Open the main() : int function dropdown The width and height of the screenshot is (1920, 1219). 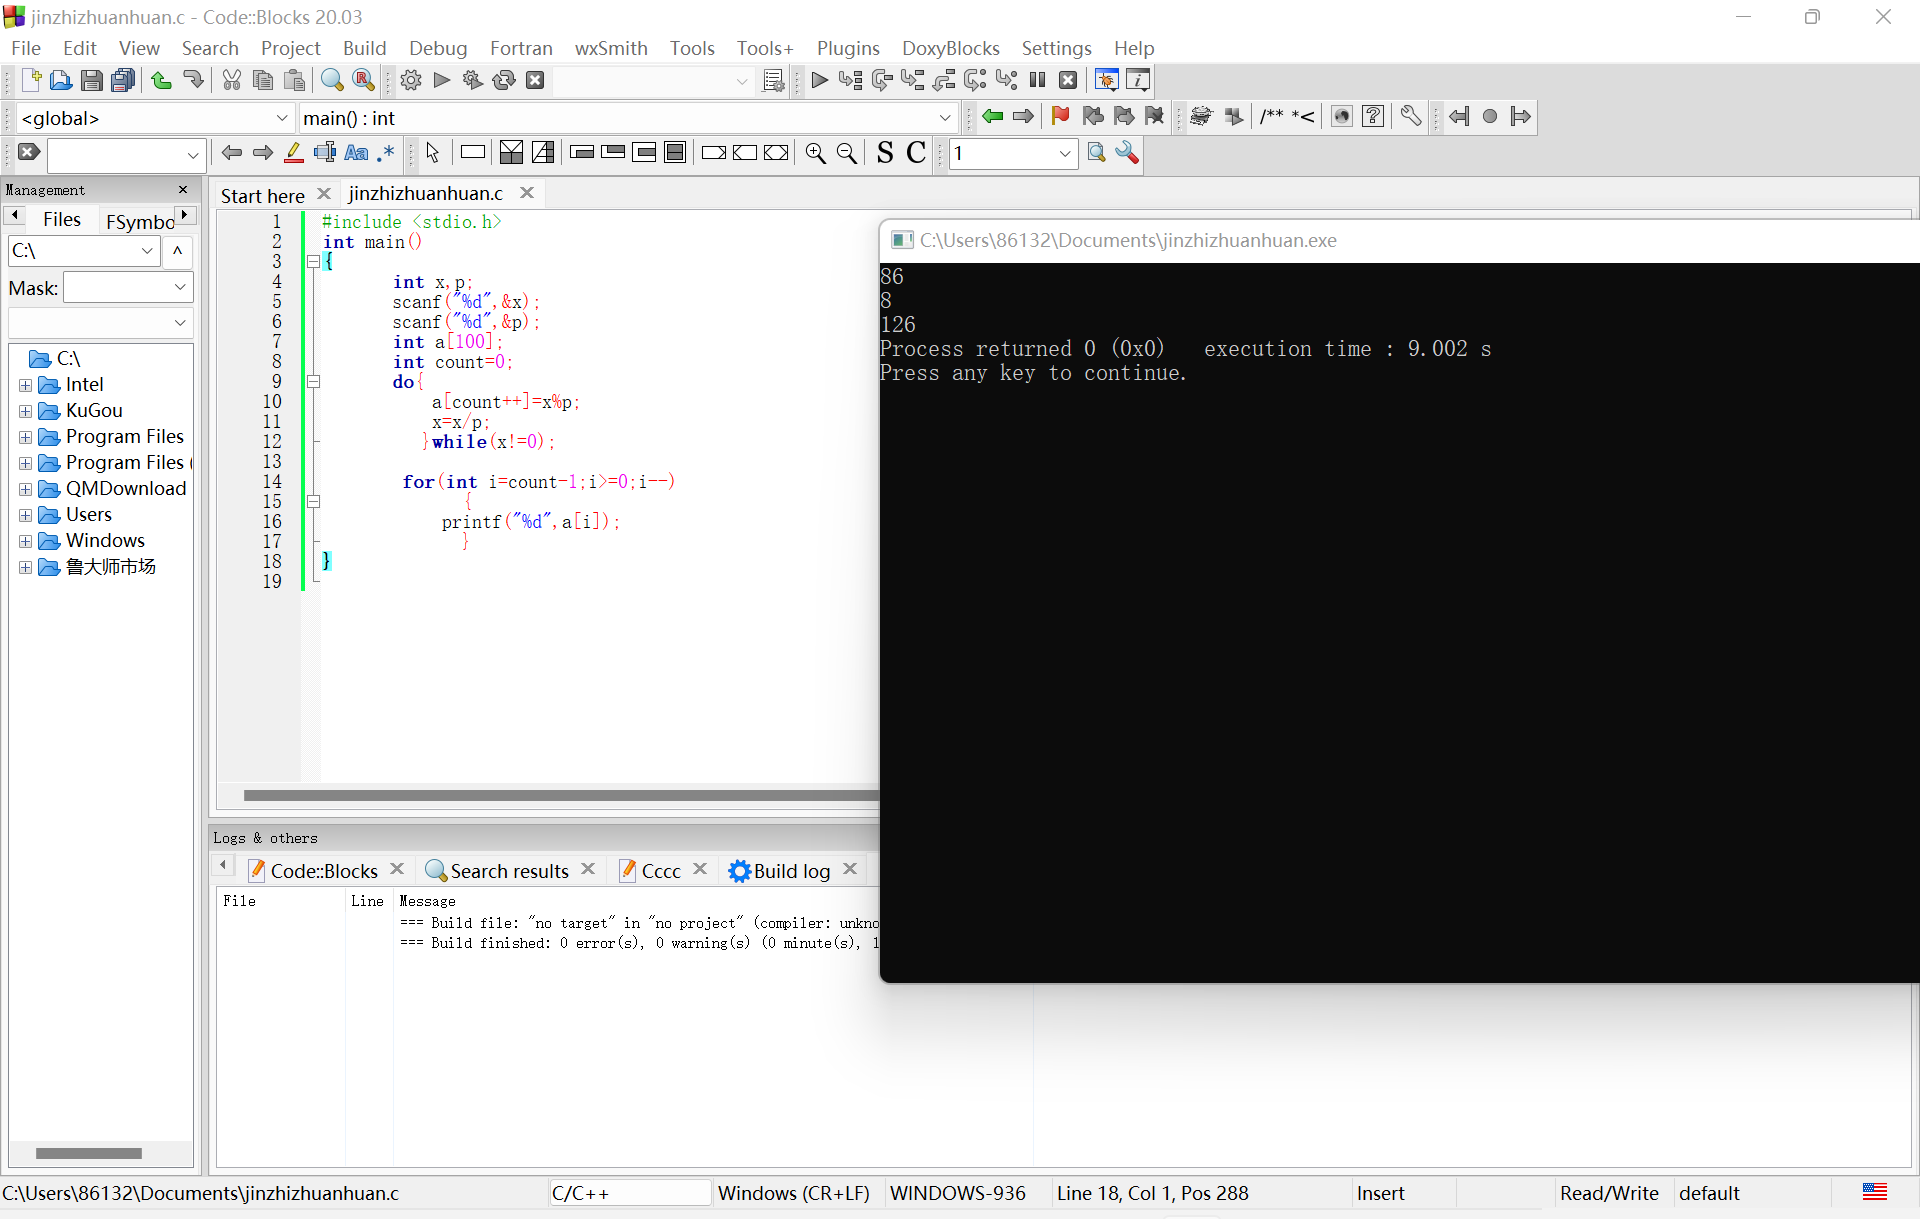coord(944,118)
